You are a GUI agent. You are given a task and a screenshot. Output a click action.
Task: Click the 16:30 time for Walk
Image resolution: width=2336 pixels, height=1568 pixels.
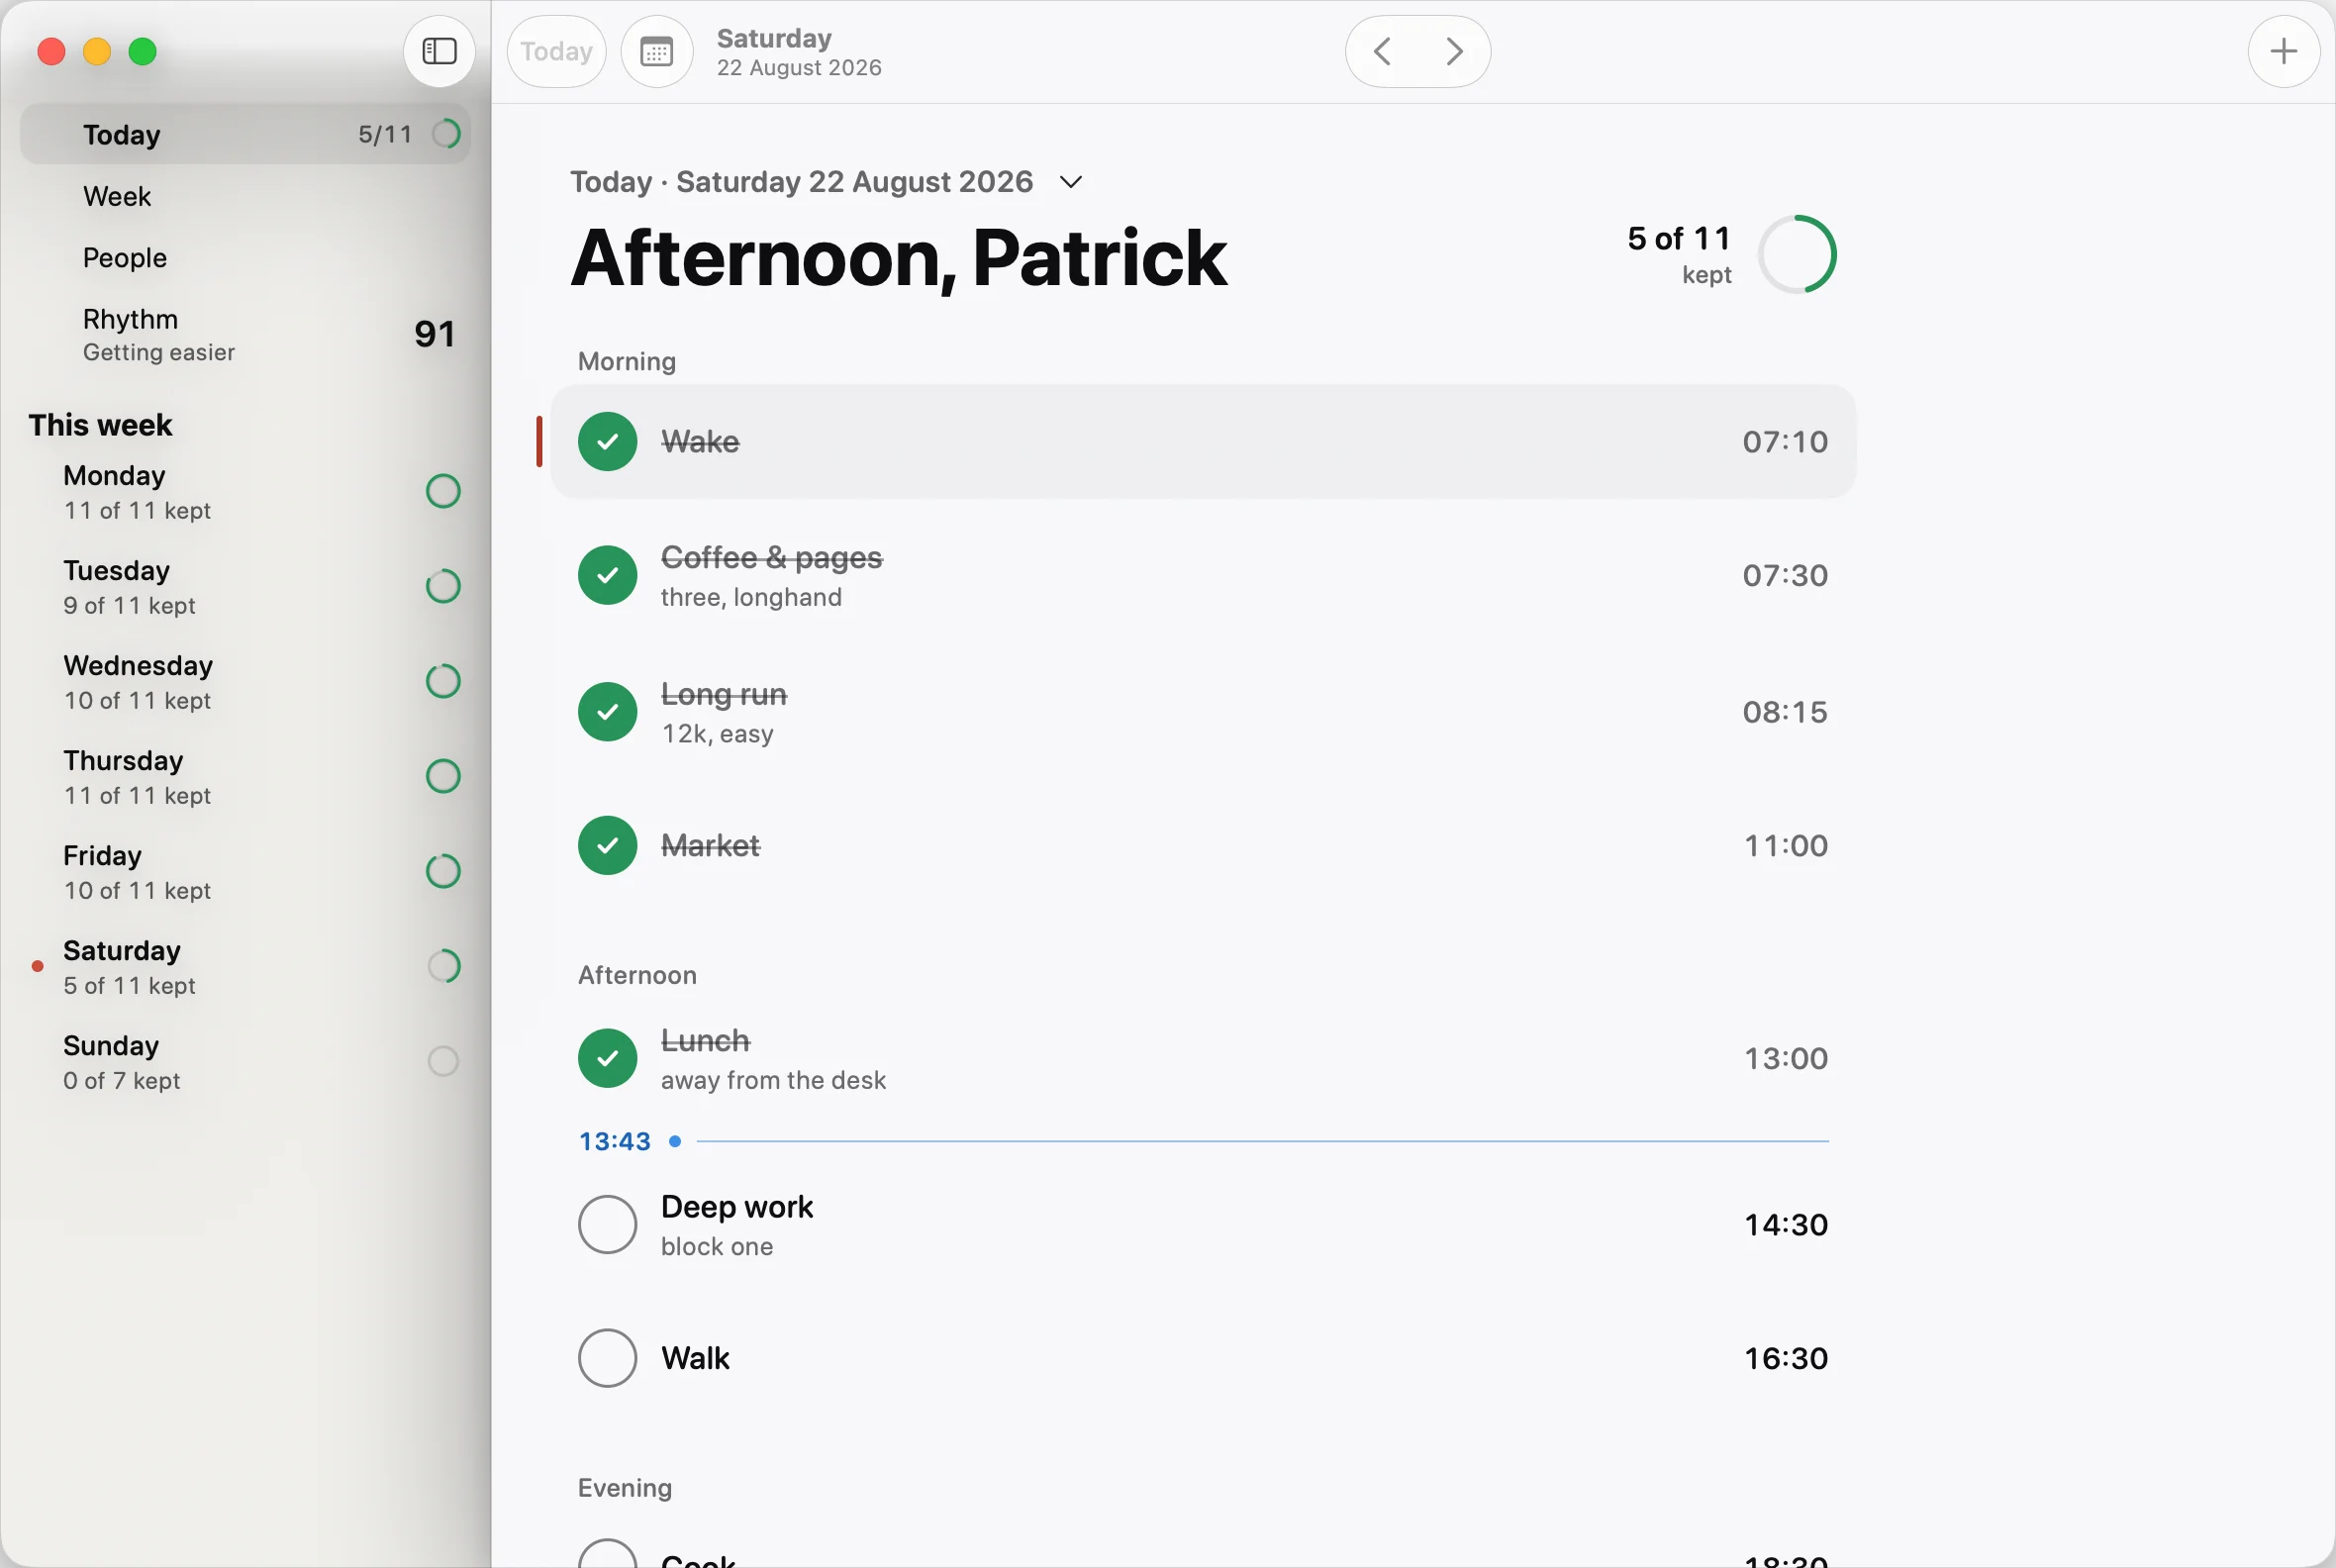[1786, 1358]
